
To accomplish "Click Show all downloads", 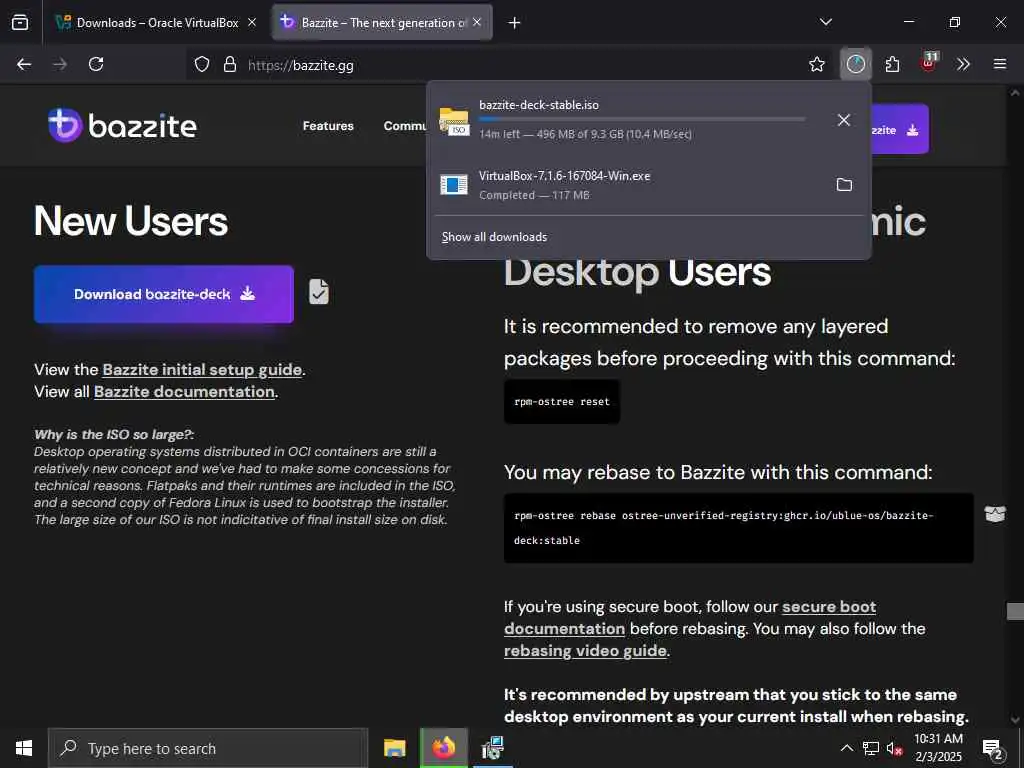I will [494, 237].
